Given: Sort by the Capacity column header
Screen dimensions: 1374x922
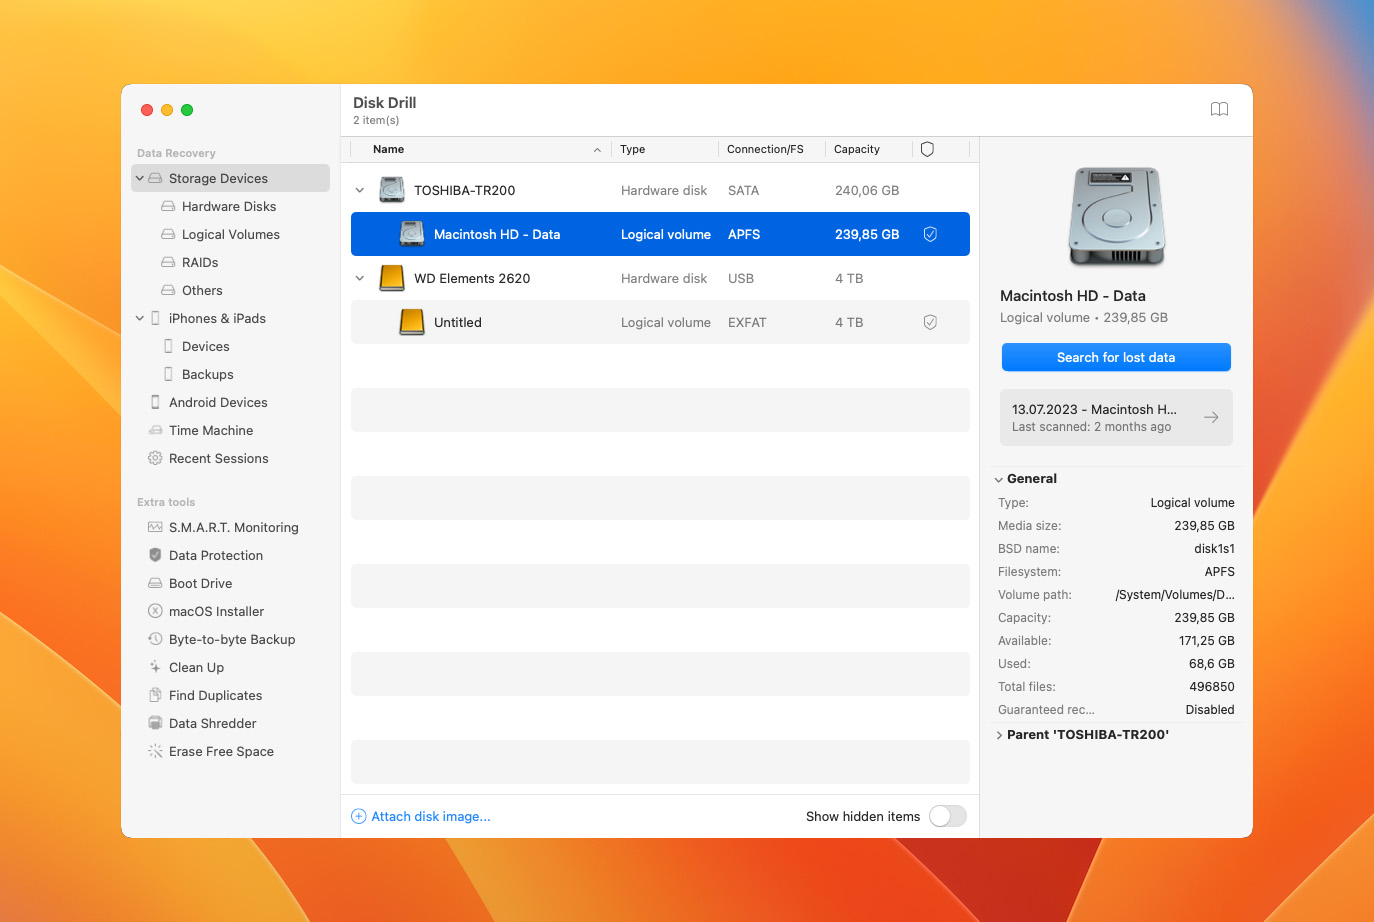Looking at the screenshot, I should coord(857,149).
